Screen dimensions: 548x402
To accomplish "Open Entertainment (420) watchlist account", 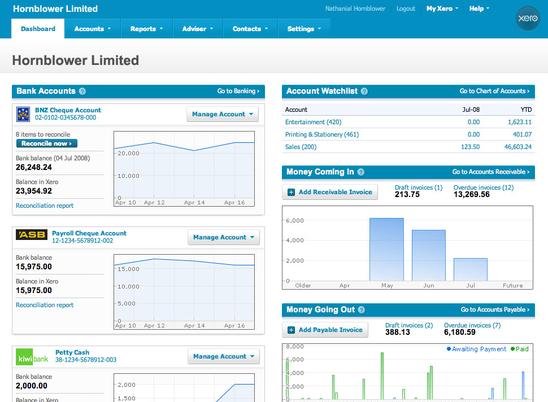I will (x=313, y=122).
